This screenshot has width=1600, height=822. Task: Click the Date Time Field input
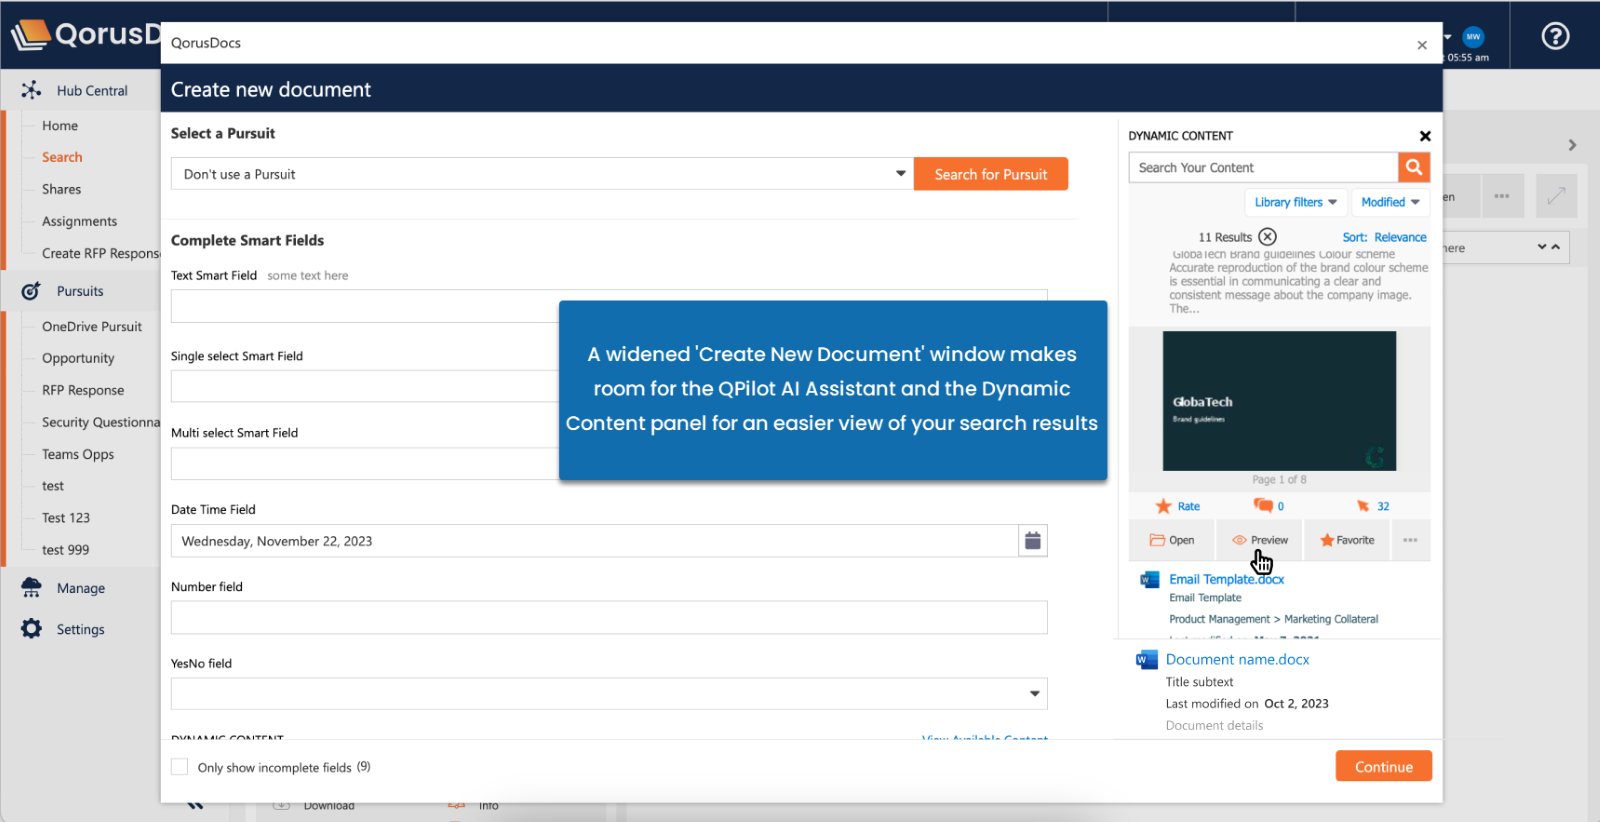595,541
